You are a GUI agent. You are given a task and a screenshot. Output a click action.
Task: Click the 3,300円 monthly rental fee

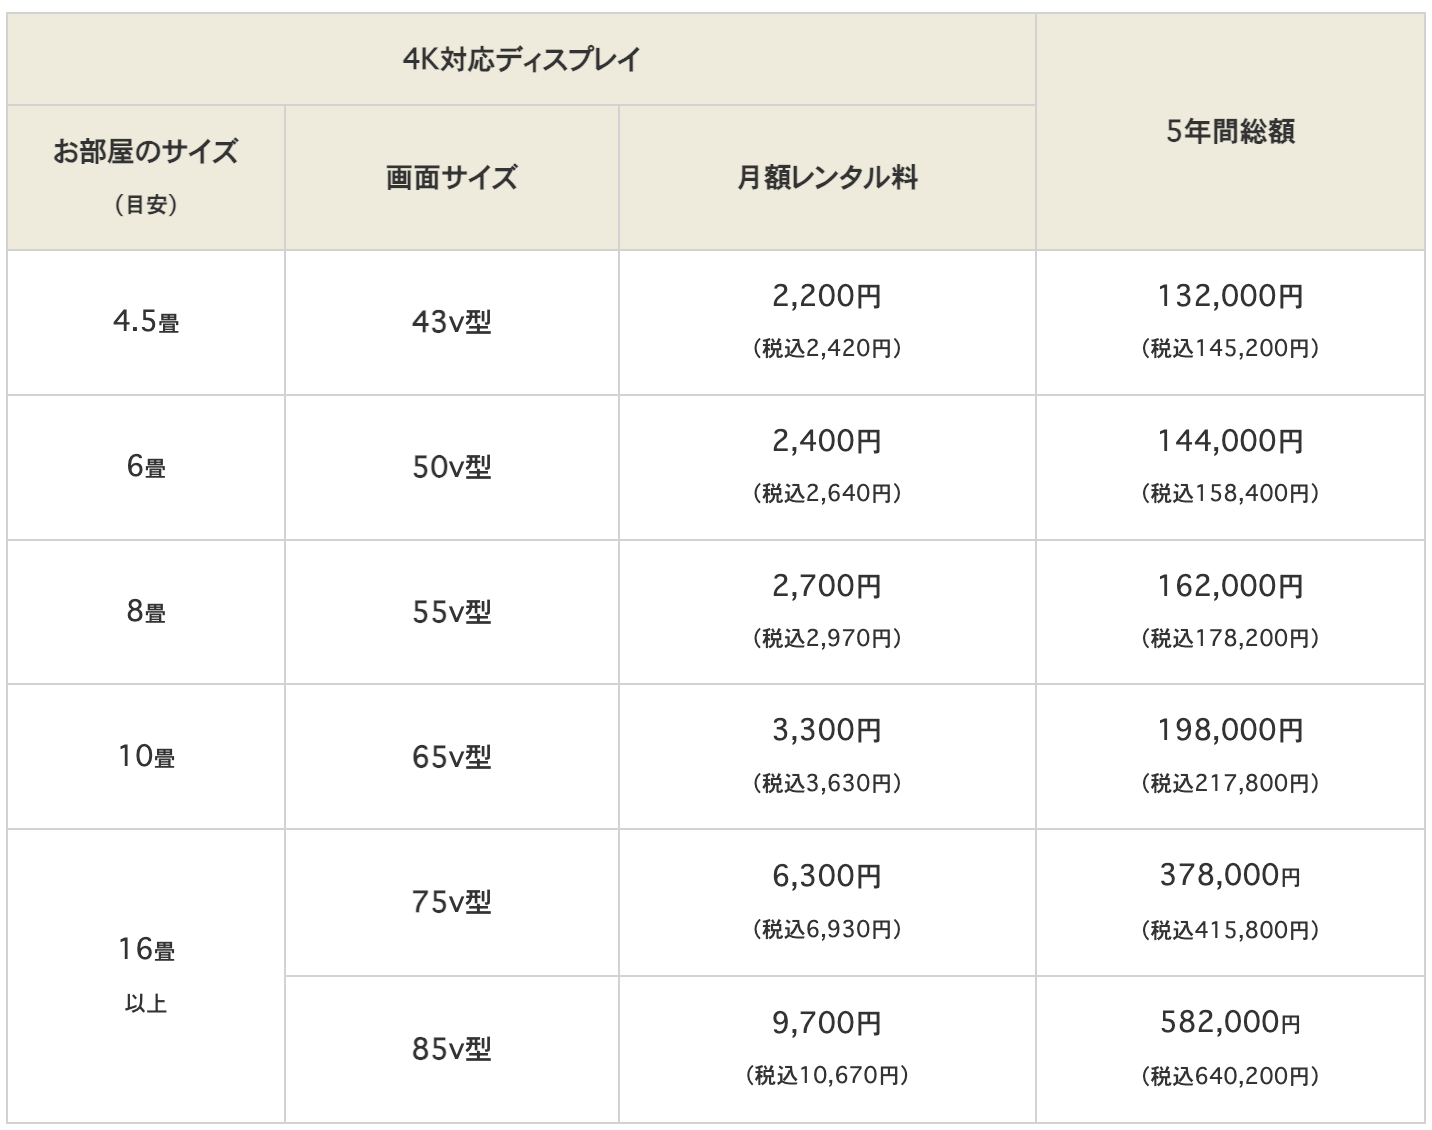pyautogui.click(x=827, y=730)
